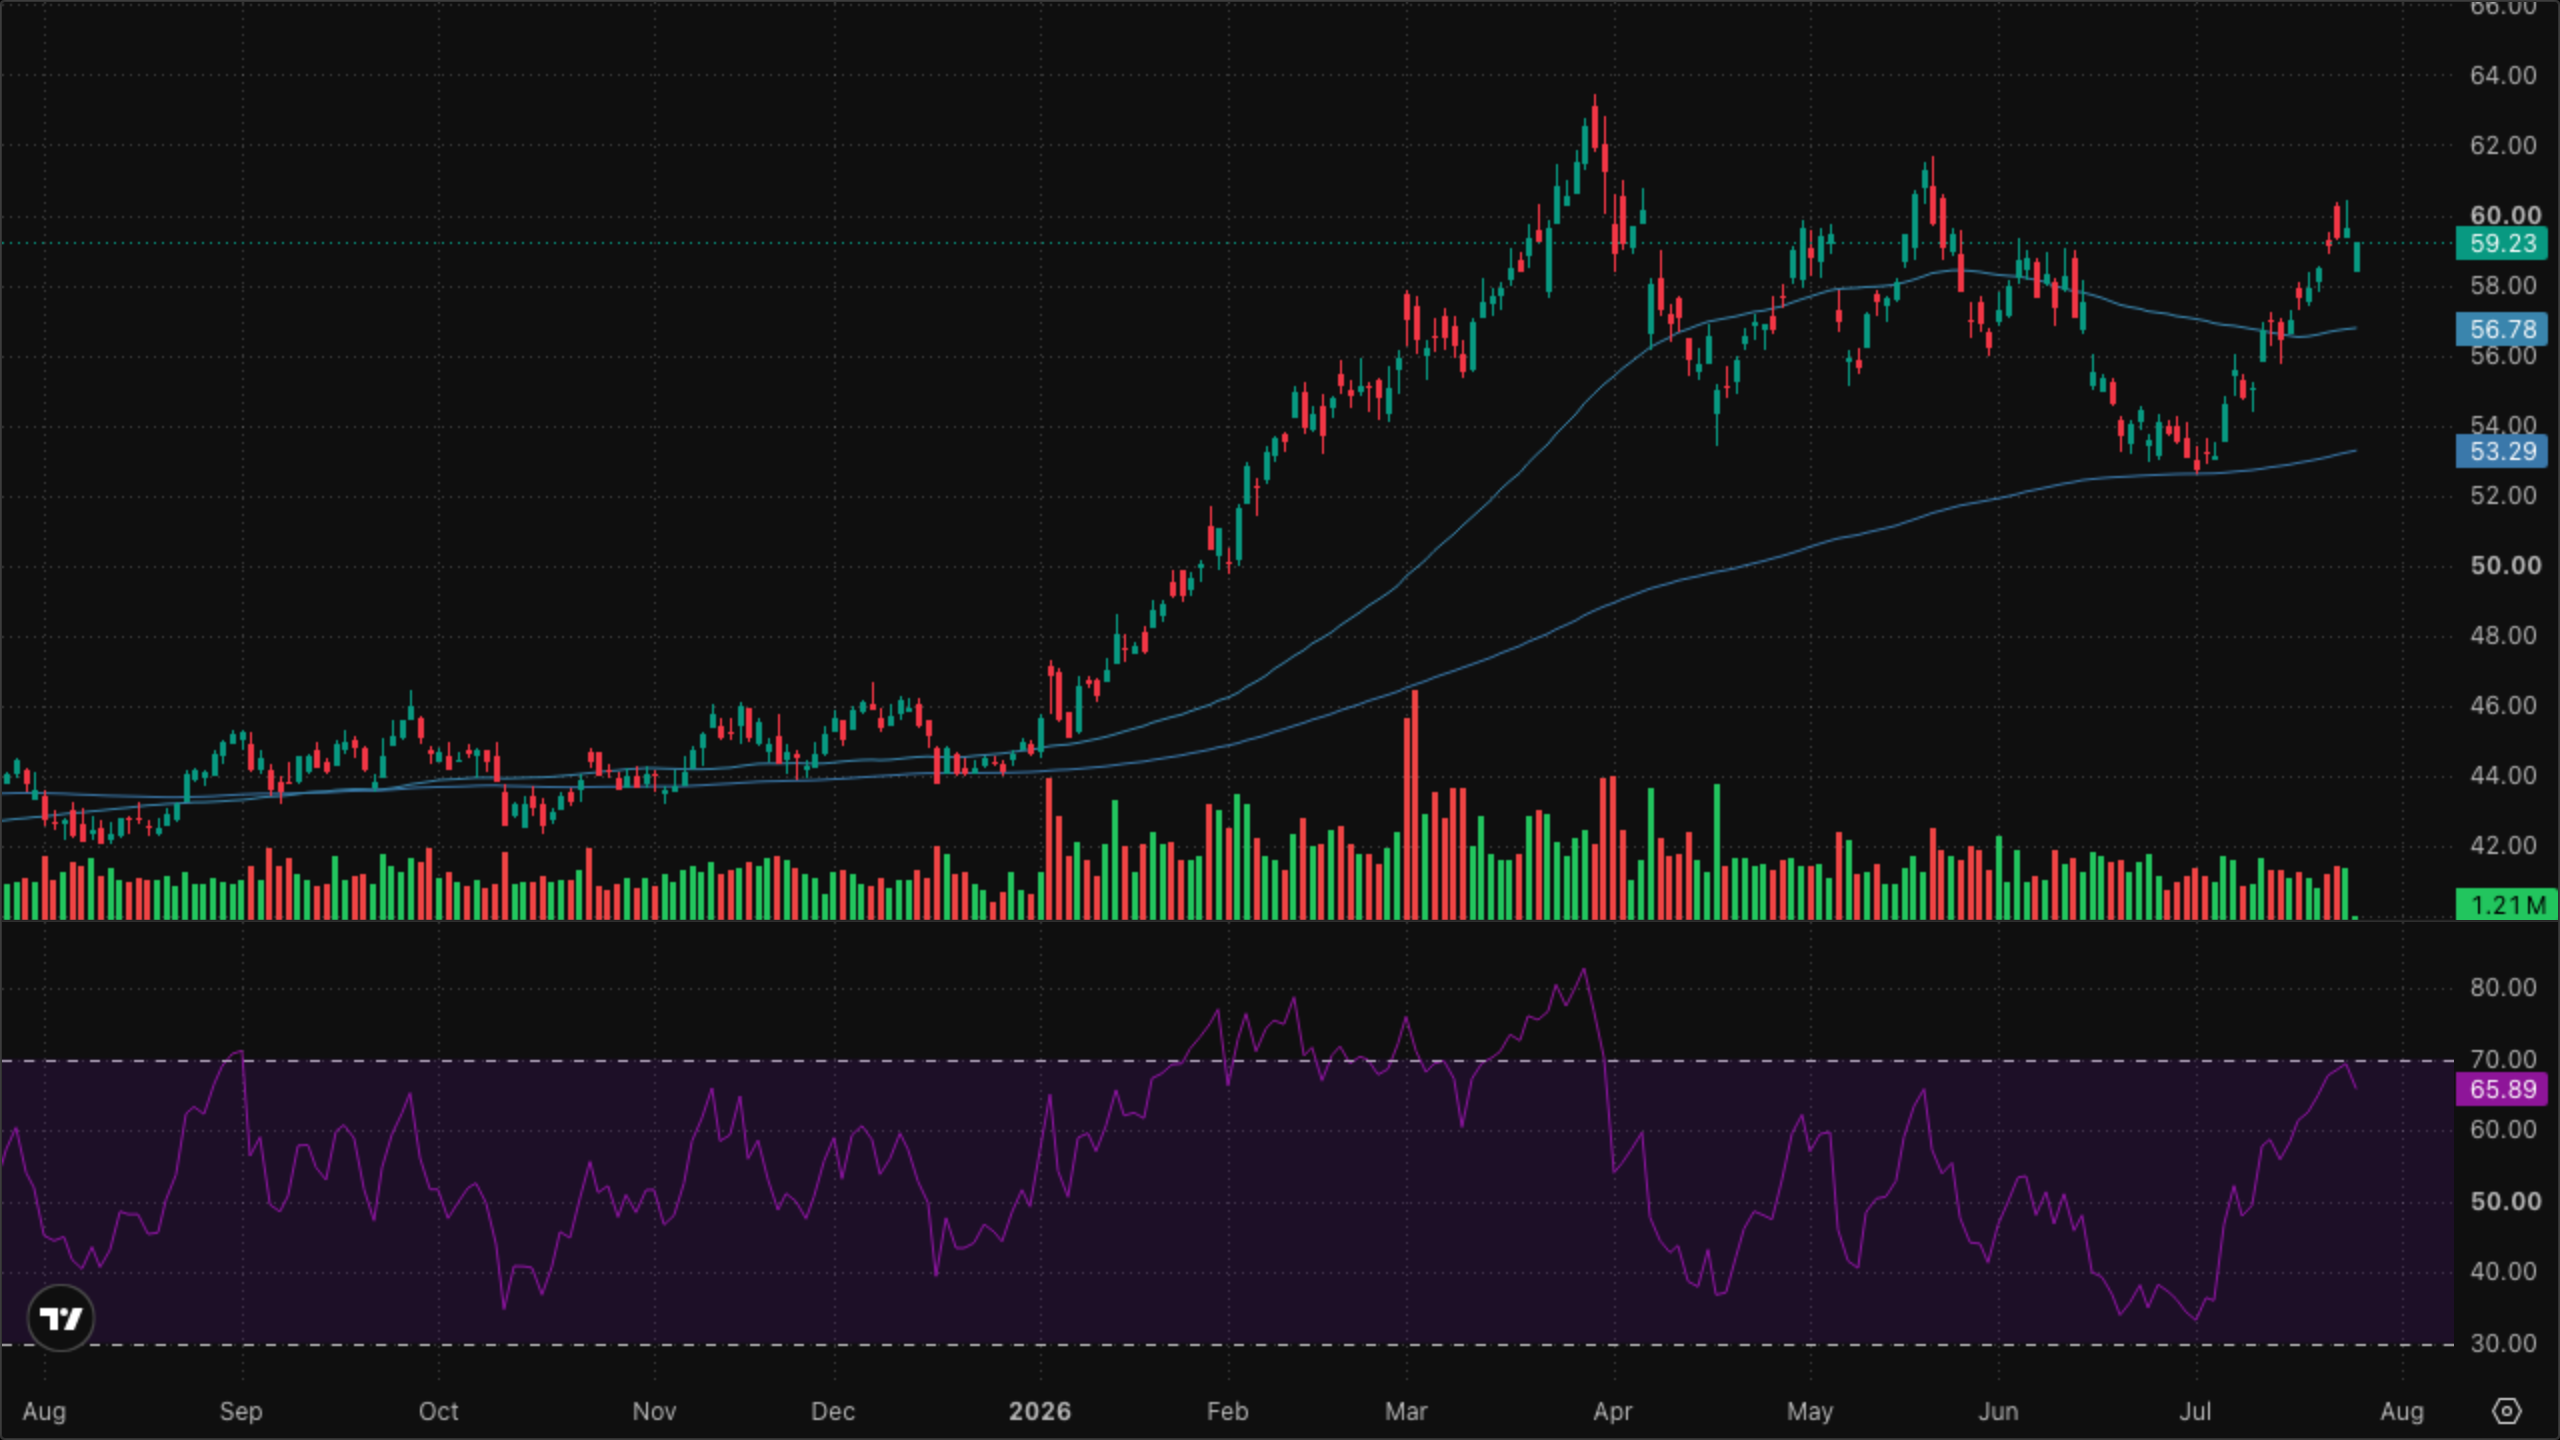Select the 53.29 moving average price tag

tap(2502, 451)
